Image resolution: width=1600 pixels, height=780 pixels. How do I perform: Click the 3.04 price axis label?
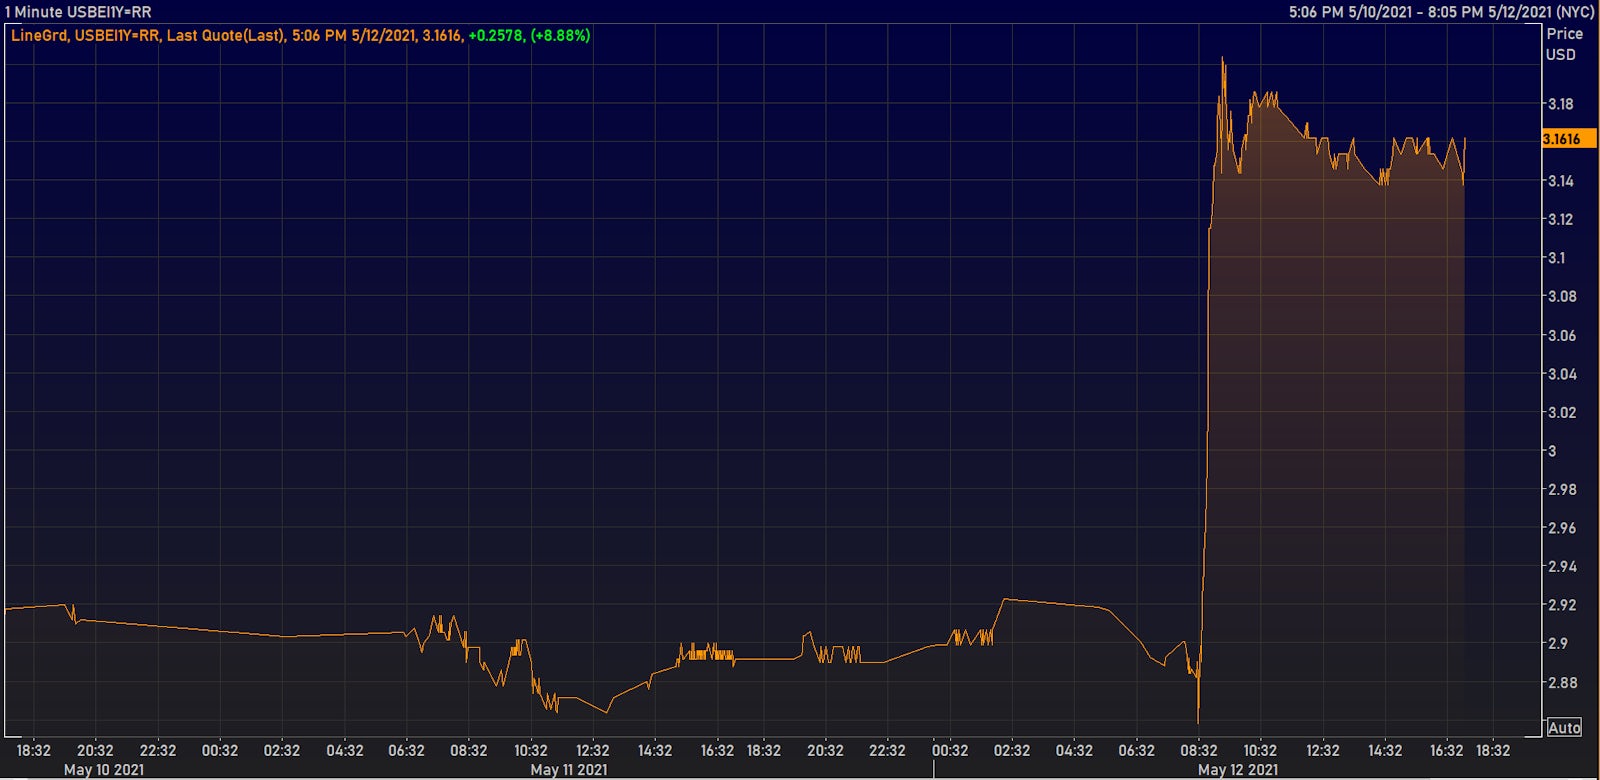pos(1561,374)
